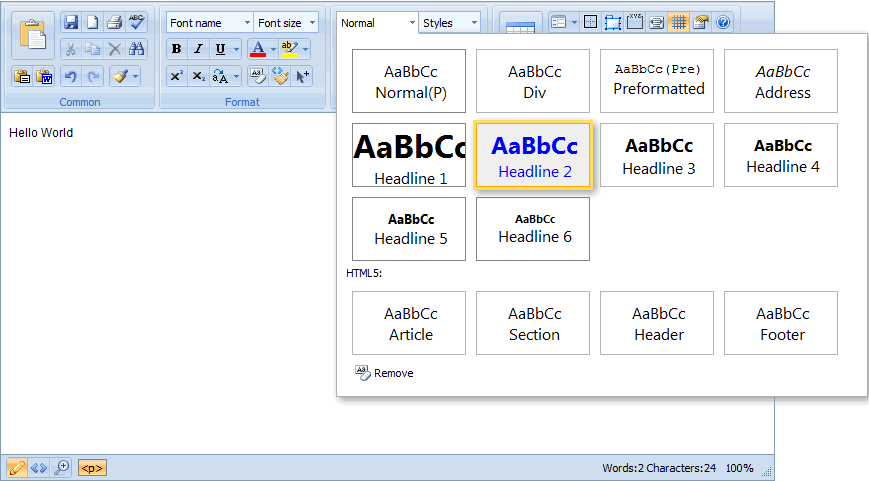Click the Undo arrow icon
Image resolution: width=869 pixels, height=481 pixels.
click(x=70, y=76)
